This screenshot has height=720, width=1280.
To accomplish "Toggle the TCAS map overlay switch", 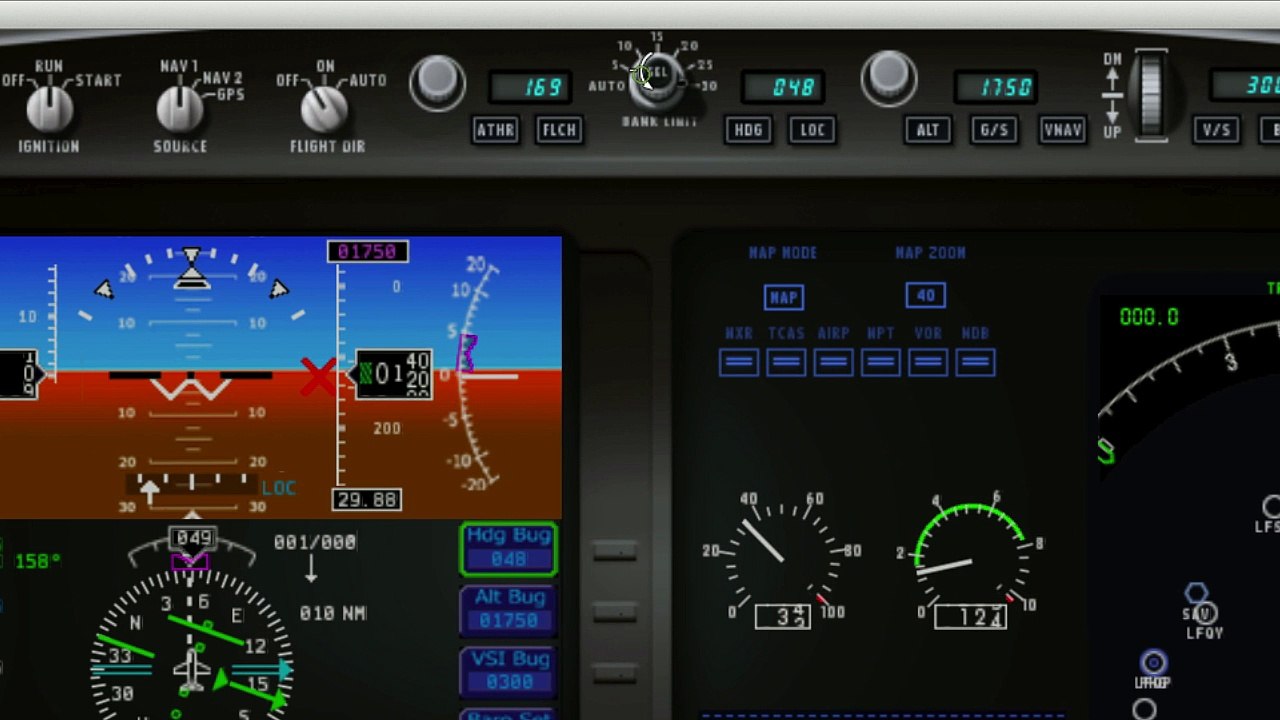I will click(x=786, y=362).
